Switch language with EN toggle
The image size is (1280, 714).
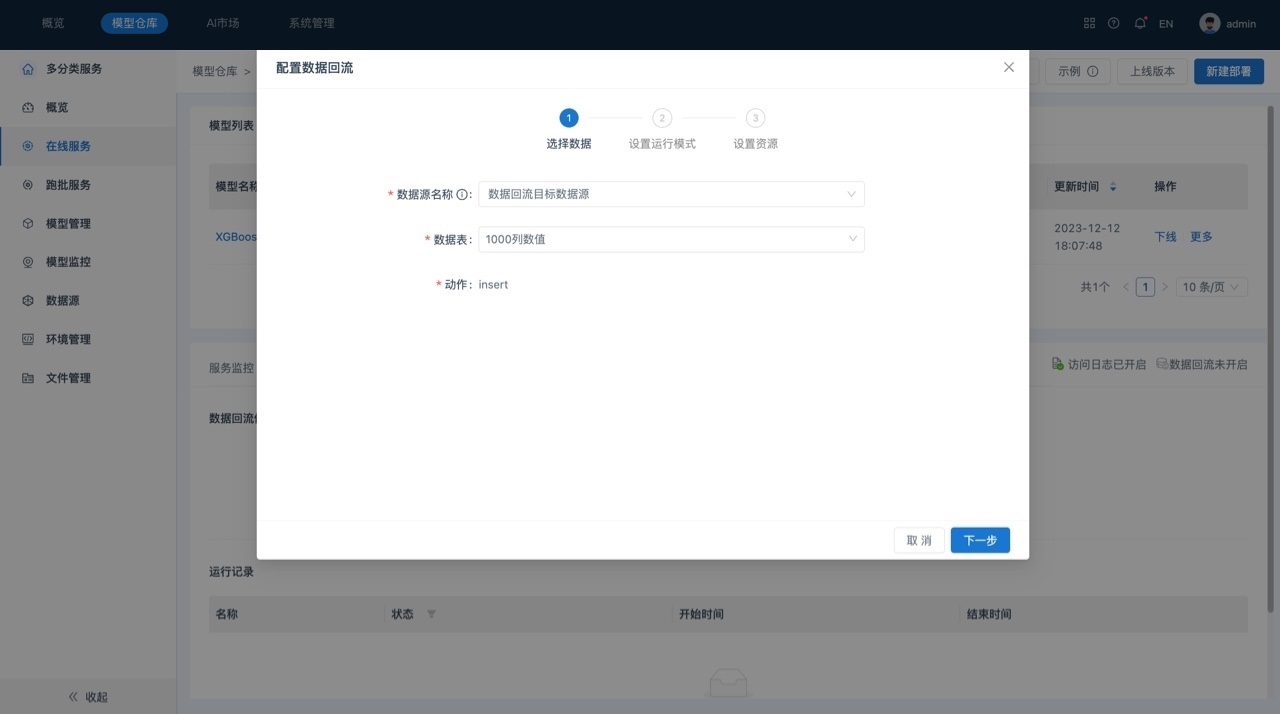1166,24
